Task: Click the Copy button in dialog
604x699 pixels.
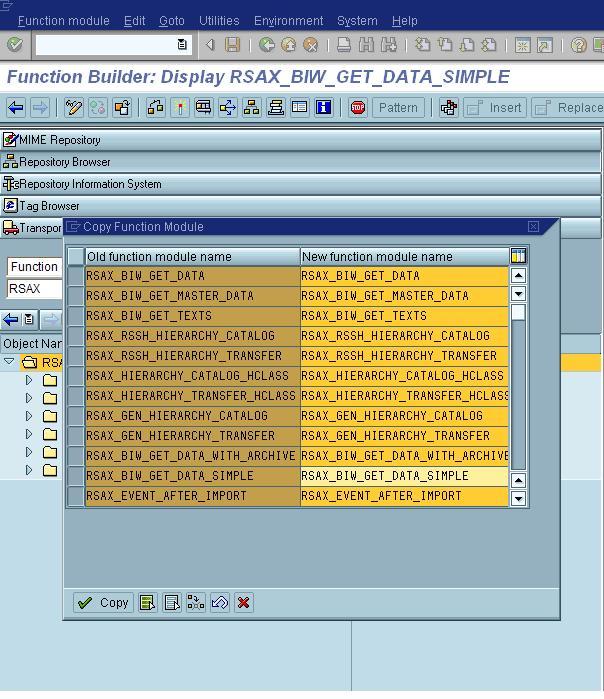Action: point(103,603)
